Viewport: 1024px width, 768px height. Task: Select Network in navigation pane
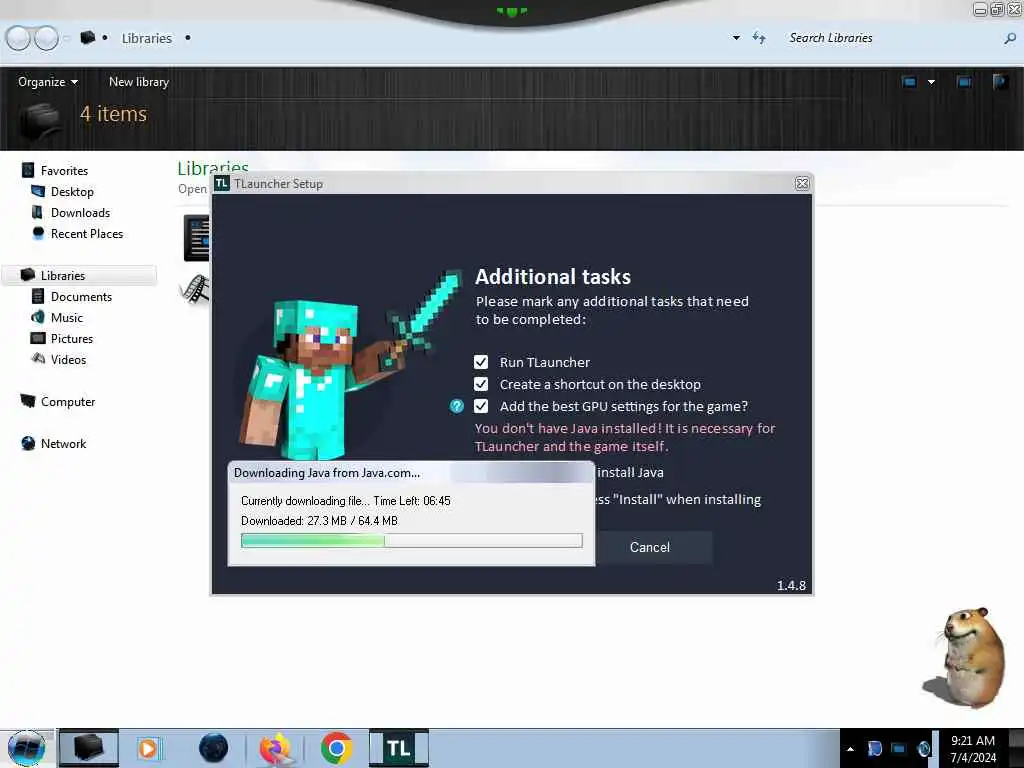pyautogui.click(x=63, y=443)
